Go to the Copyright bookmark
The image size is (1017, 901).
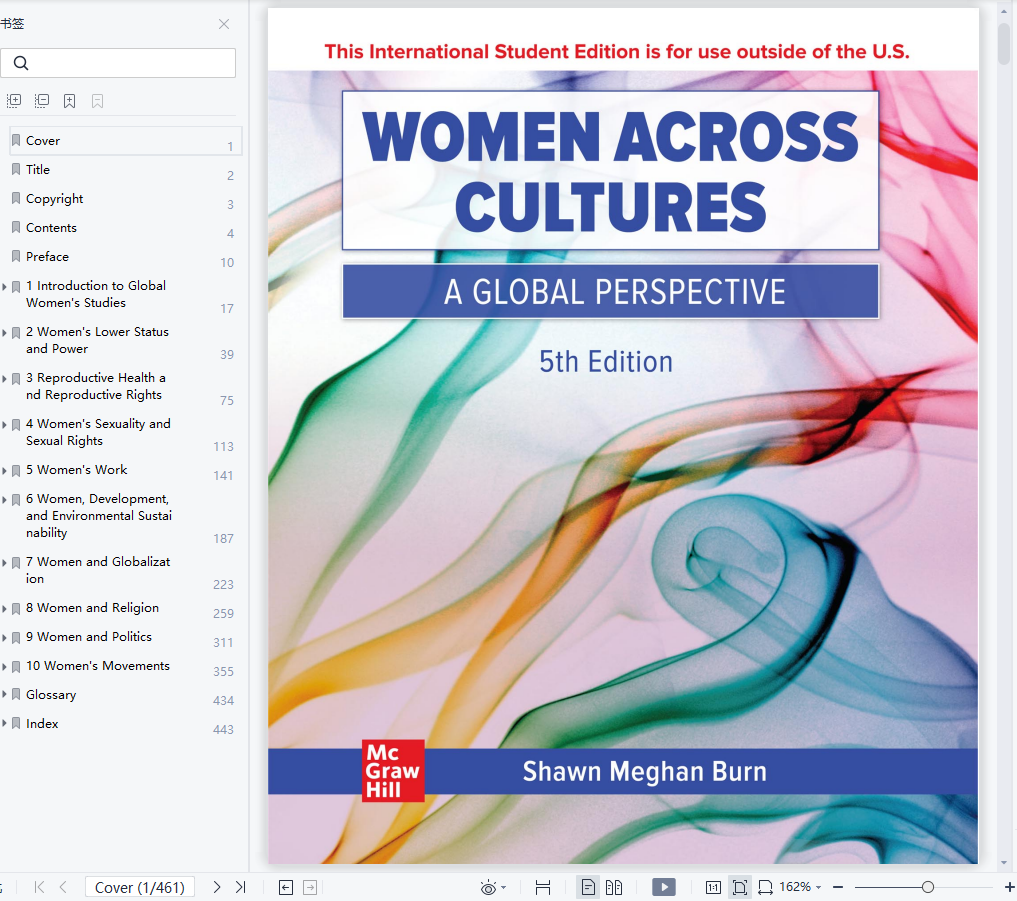coord(54,199)
